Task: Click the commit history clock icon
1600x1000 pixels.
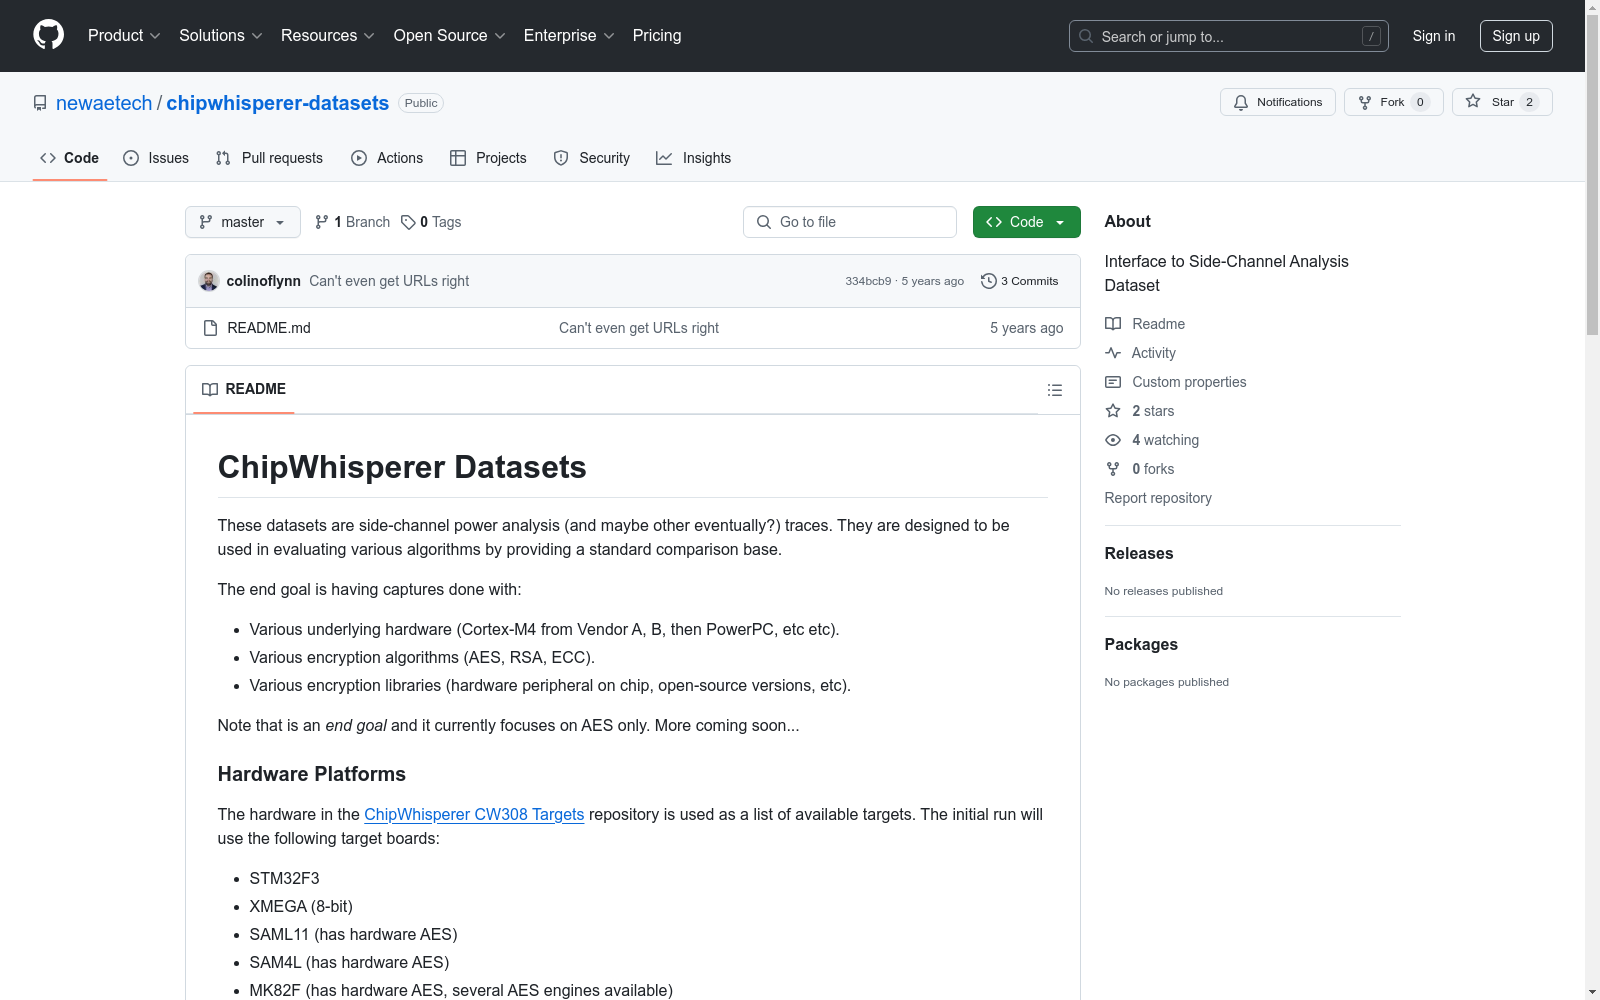Action: click(988, 281)
